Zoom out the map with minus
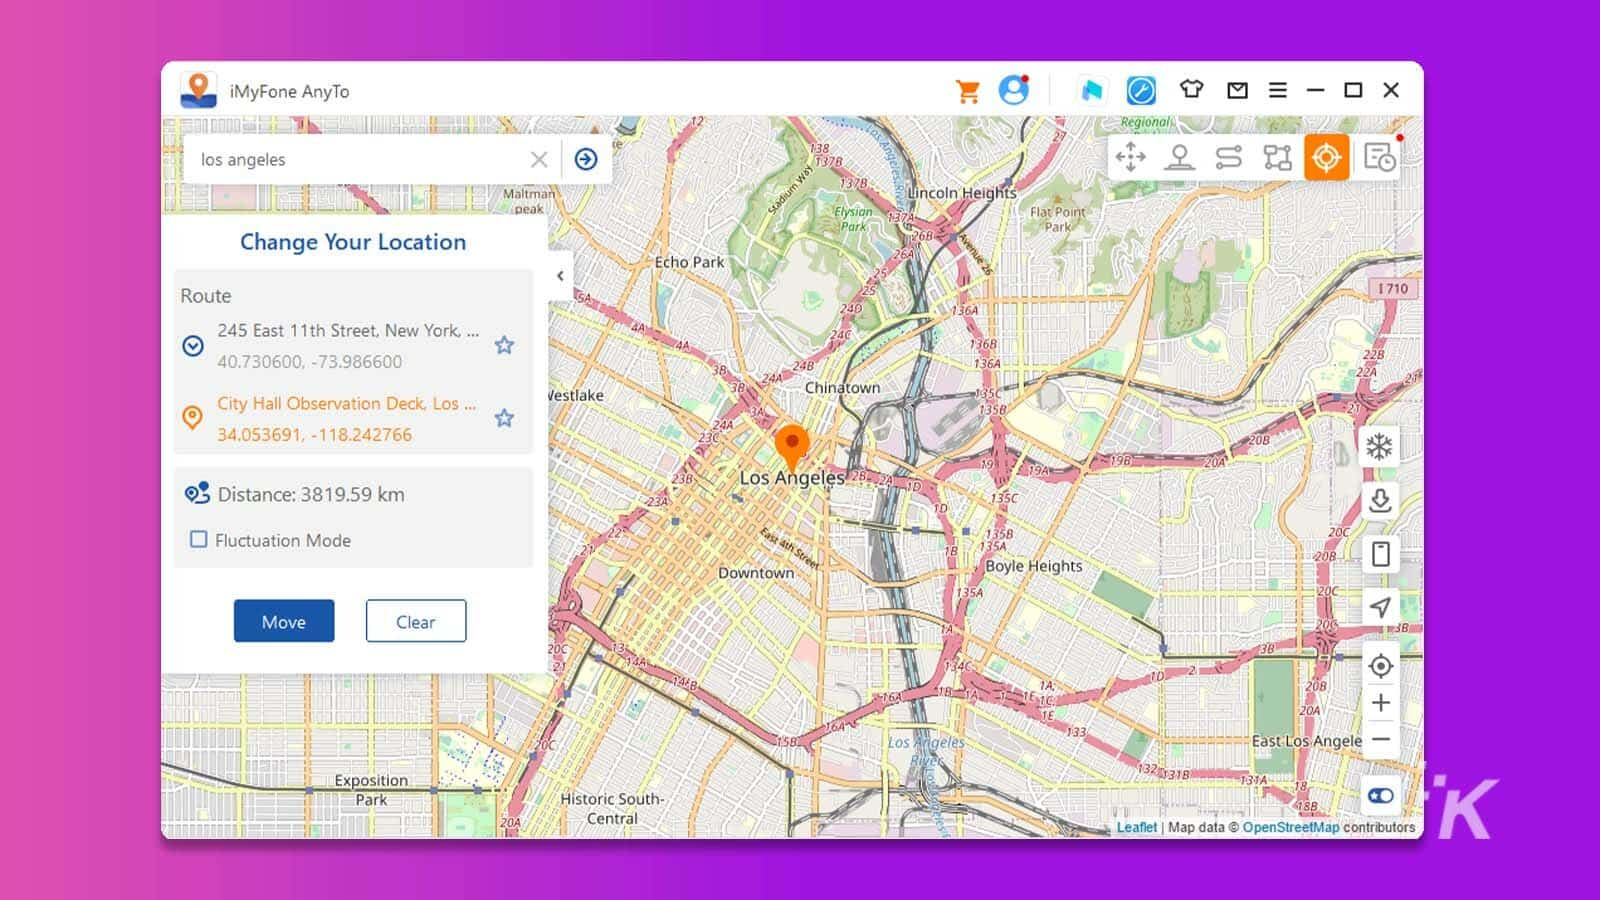 click(x=1380, y=740)
